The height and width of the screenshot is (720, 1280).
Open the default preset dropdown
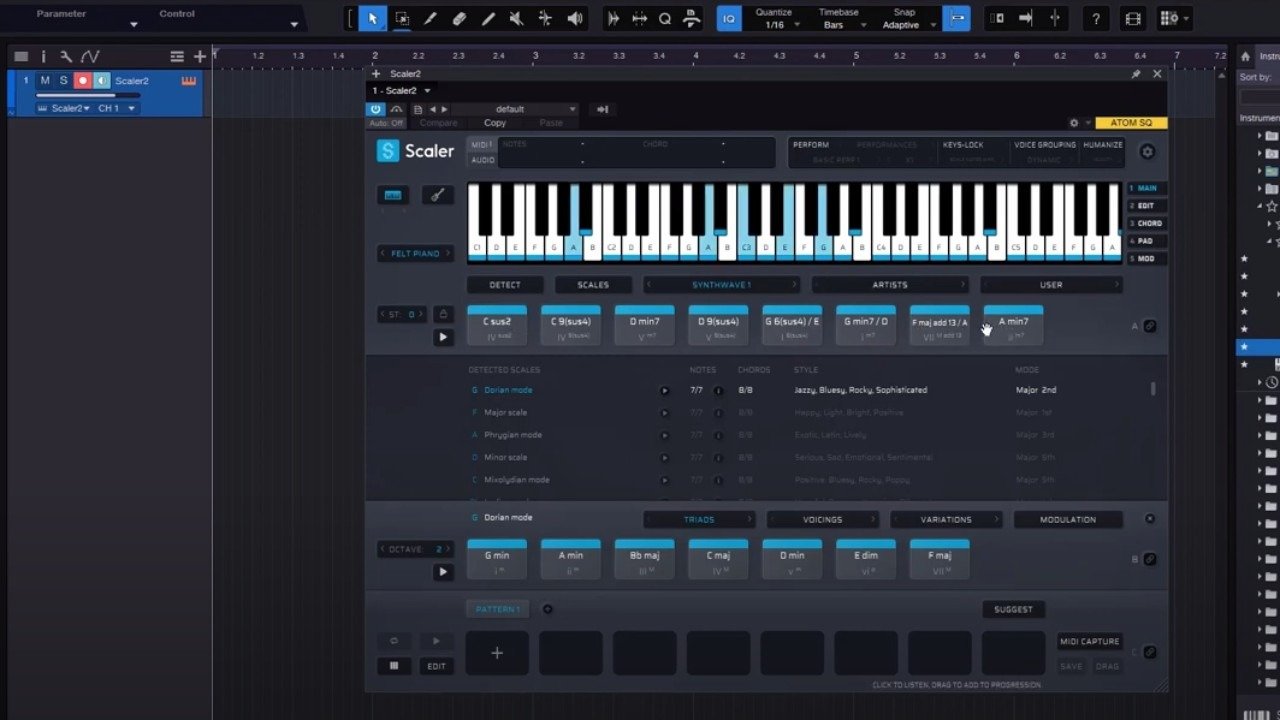(517, 109)
